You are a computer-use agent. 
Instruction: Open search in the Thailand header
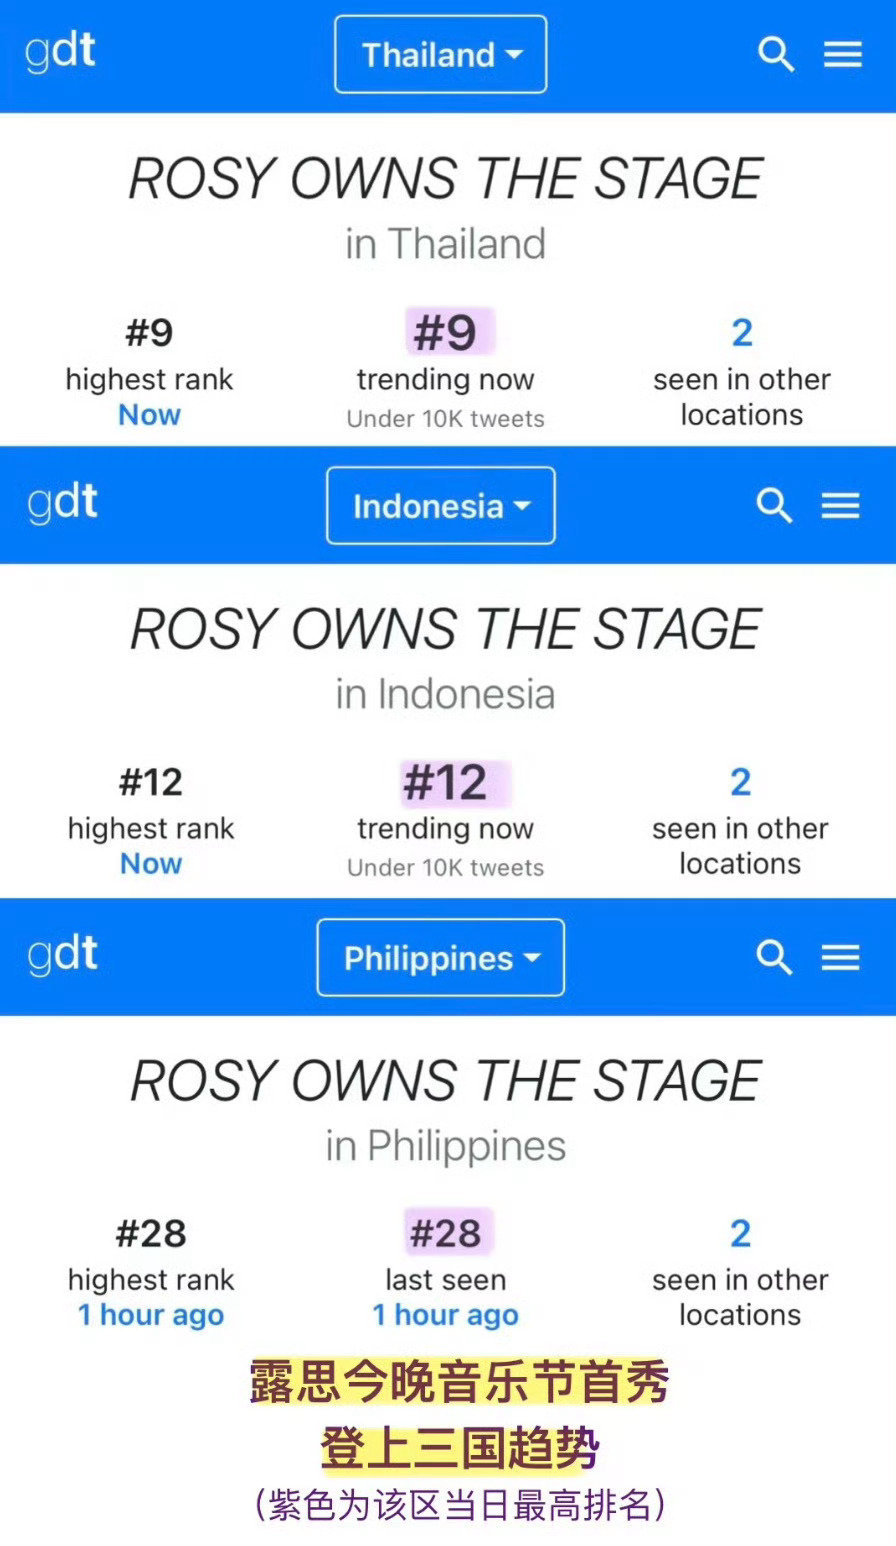tap(776, 55)
